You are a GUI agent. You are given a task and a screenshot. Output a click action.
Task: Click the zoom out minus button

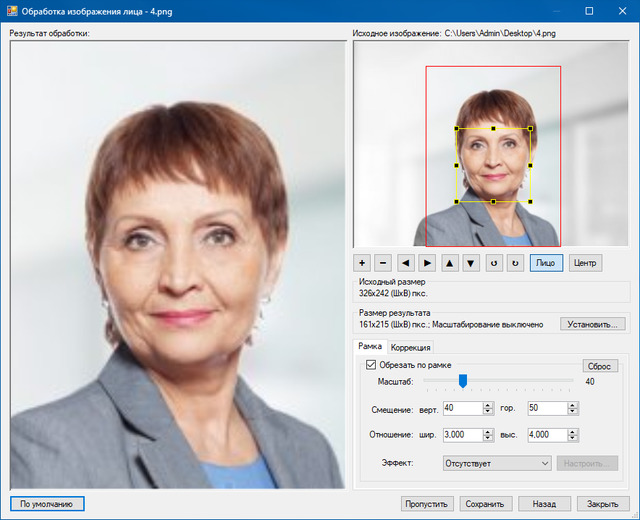tap(383, 263)
